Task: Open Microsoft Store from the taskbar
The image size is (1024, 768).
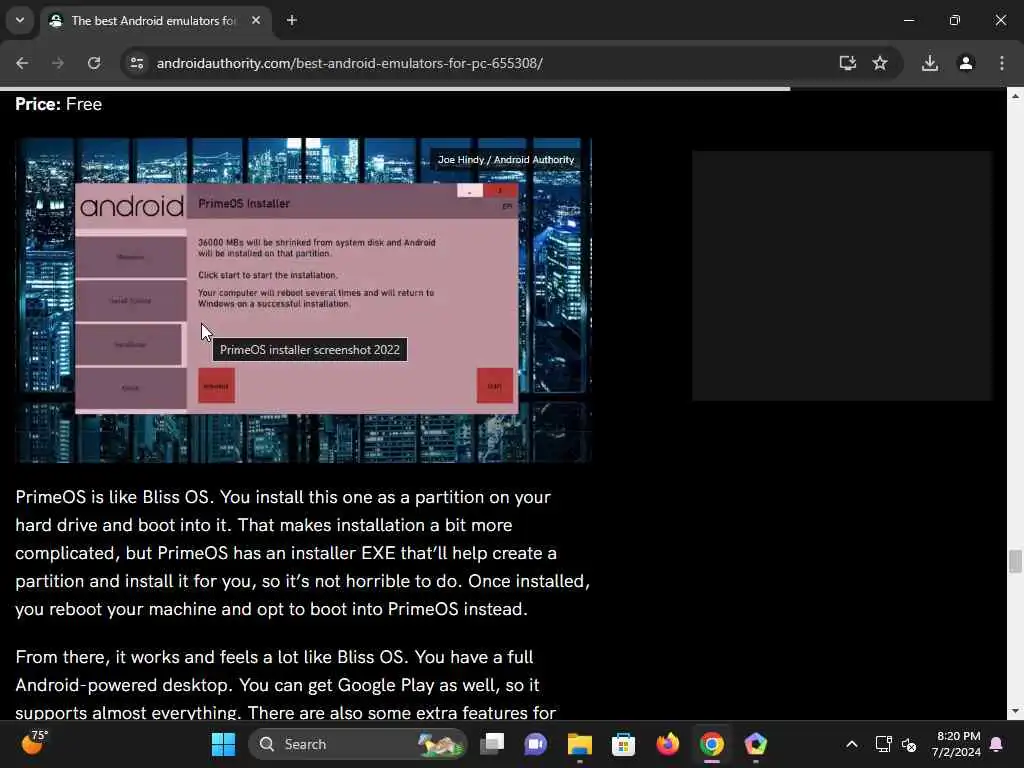Action: (x=623, y=744)
